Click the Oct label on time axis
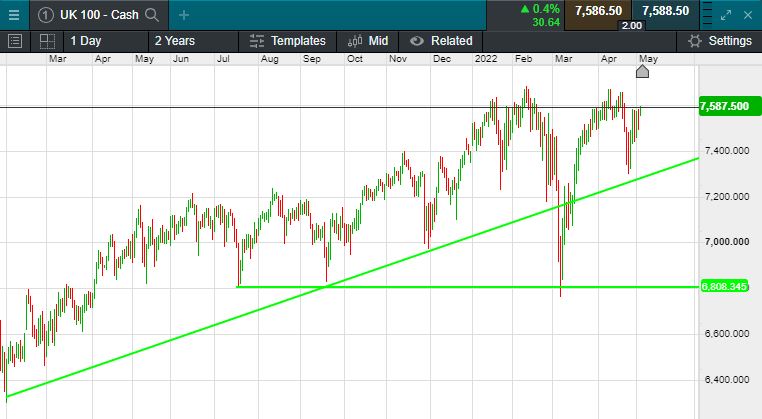This screenshot has height=419, width=762. [x=355, y=59]
